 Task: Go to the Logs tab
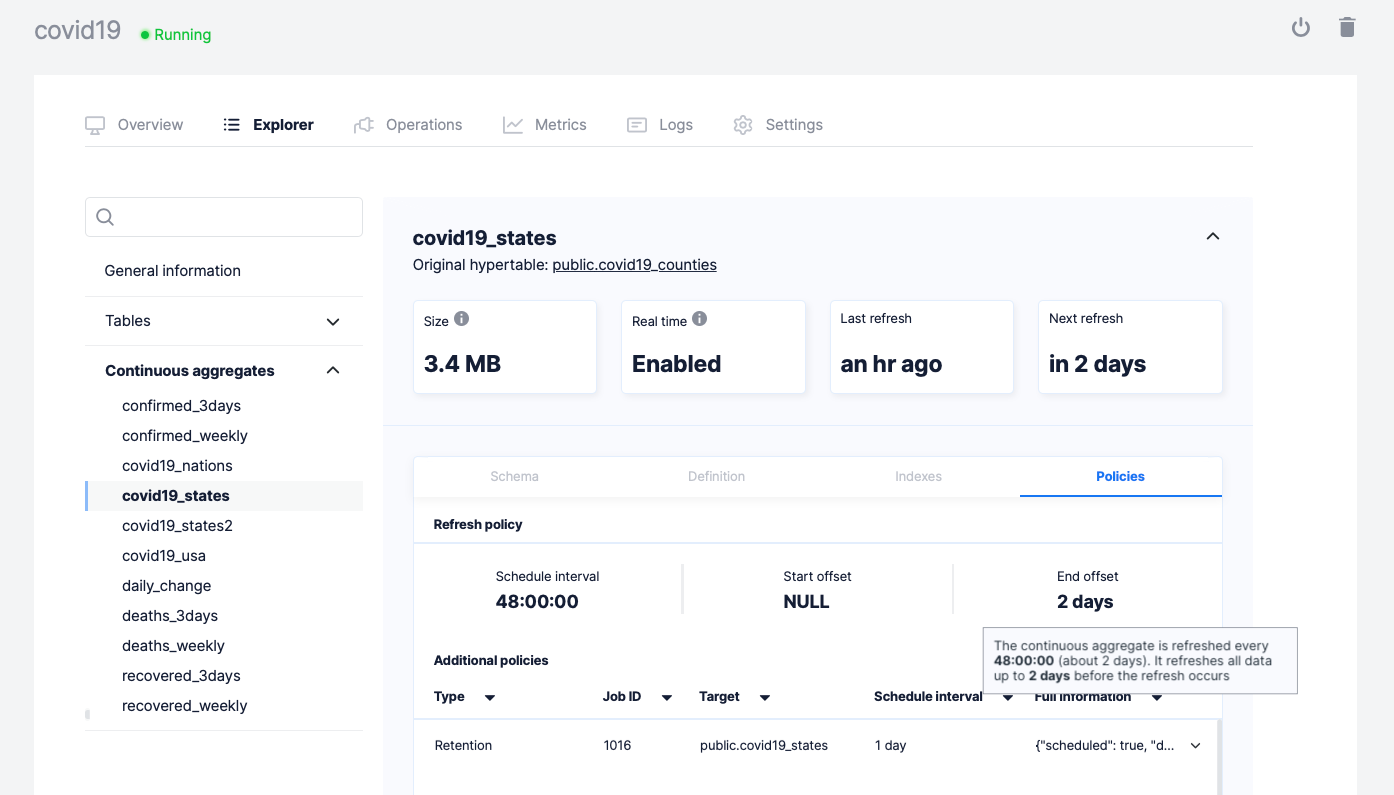tap(660, 125)
